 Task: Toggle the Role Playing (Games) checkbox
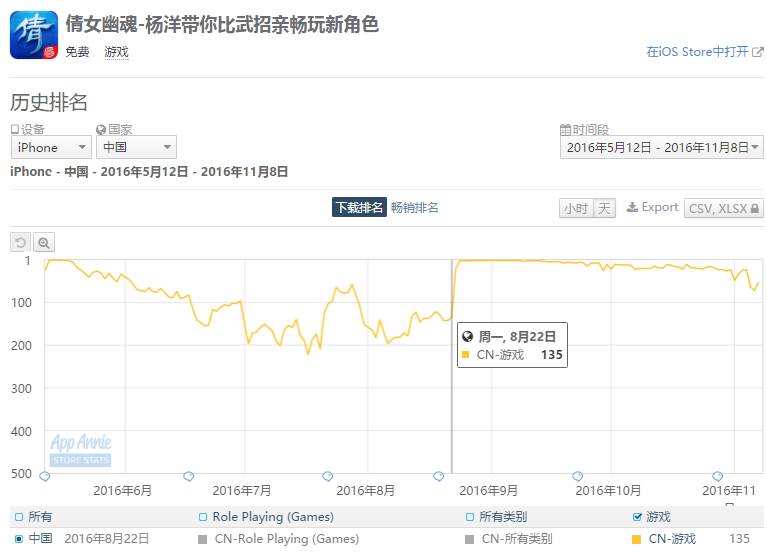pos(203,517)
